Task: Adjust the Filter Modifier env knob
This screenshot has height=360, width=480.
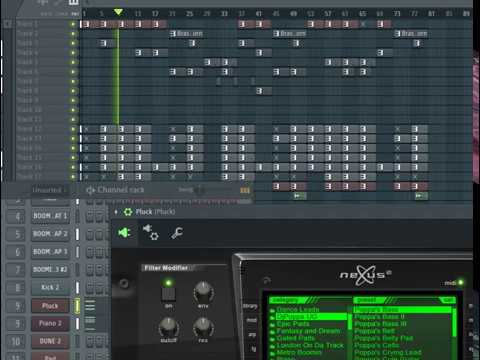Action: (203, 292)
